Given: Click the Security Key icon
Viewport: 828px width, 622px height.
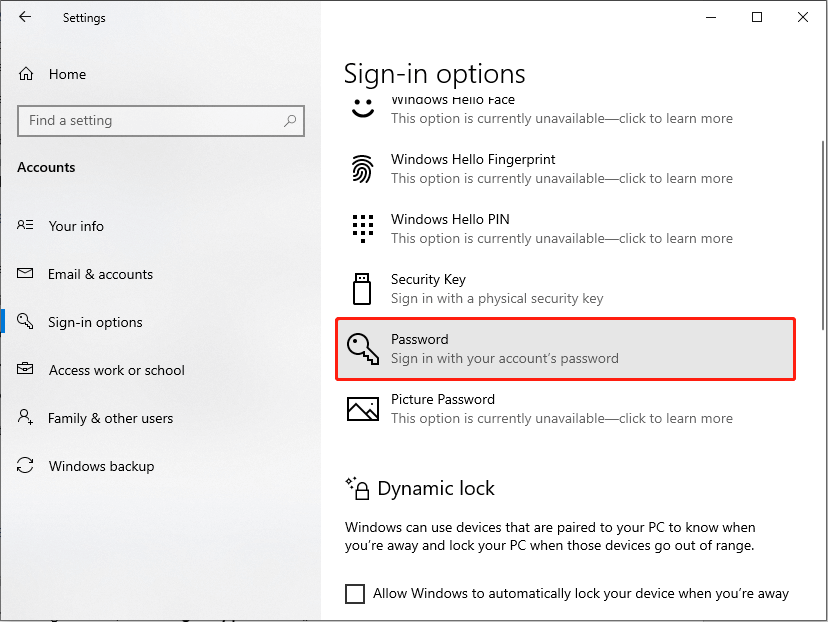Looking at the screenshot, I should pyautogui.click(x=361, y=288).
